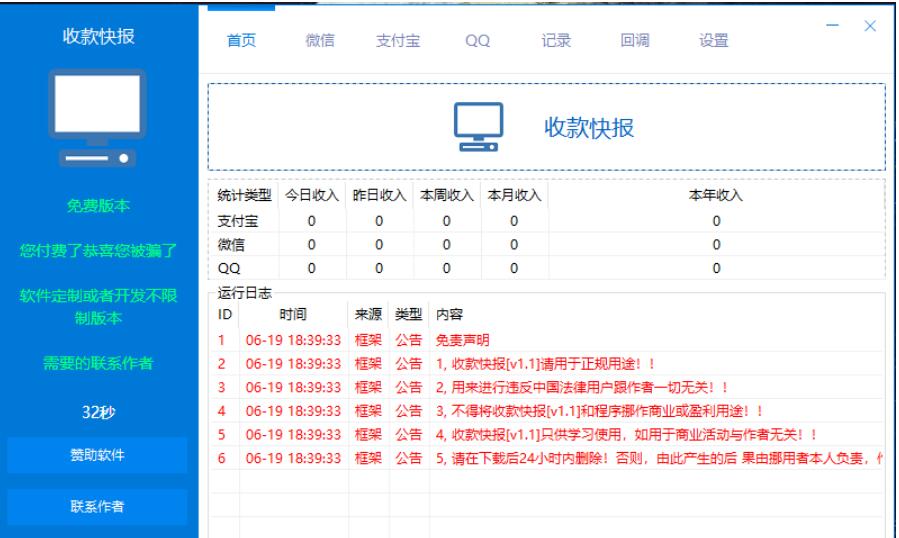Click the 统计类型 column header
This screenshot has height=538, width=899.
244,196
